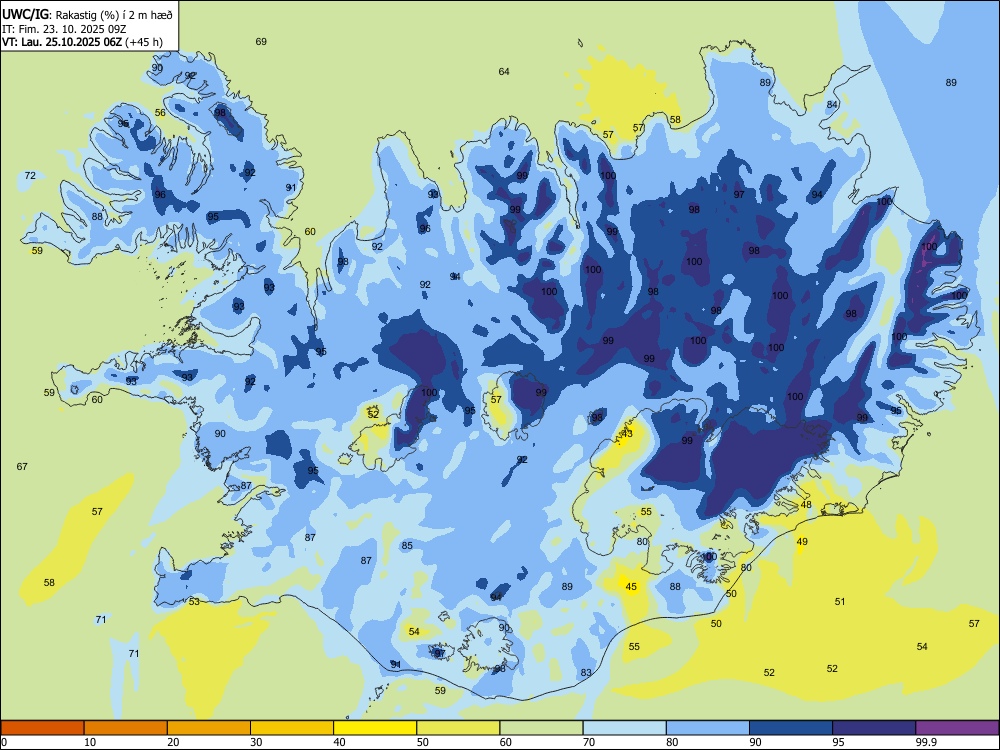Click the 'IT: Fim. 23. 10. 2025 09Z' line
Viewport: 1000px width, 750px height.
(65, 29)
